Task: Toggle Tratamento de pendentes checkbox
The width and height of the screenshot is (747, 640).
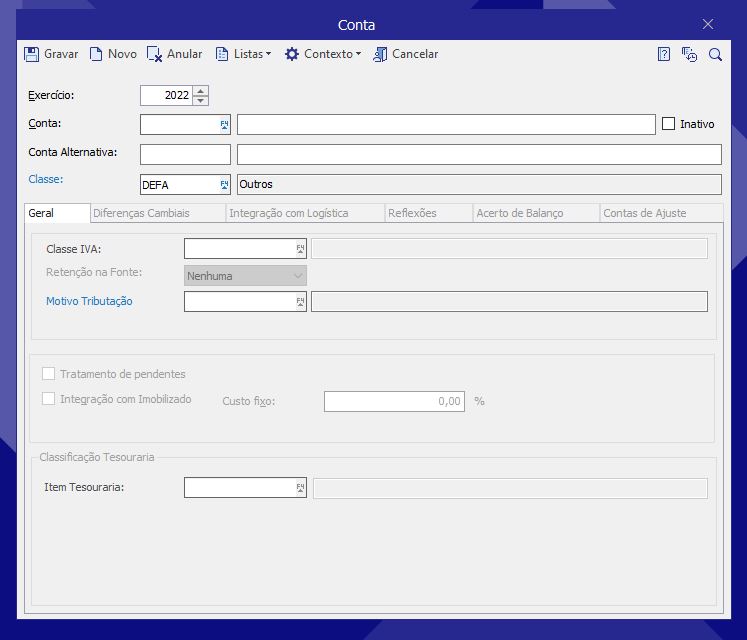Action: click(x=48, y=374)
